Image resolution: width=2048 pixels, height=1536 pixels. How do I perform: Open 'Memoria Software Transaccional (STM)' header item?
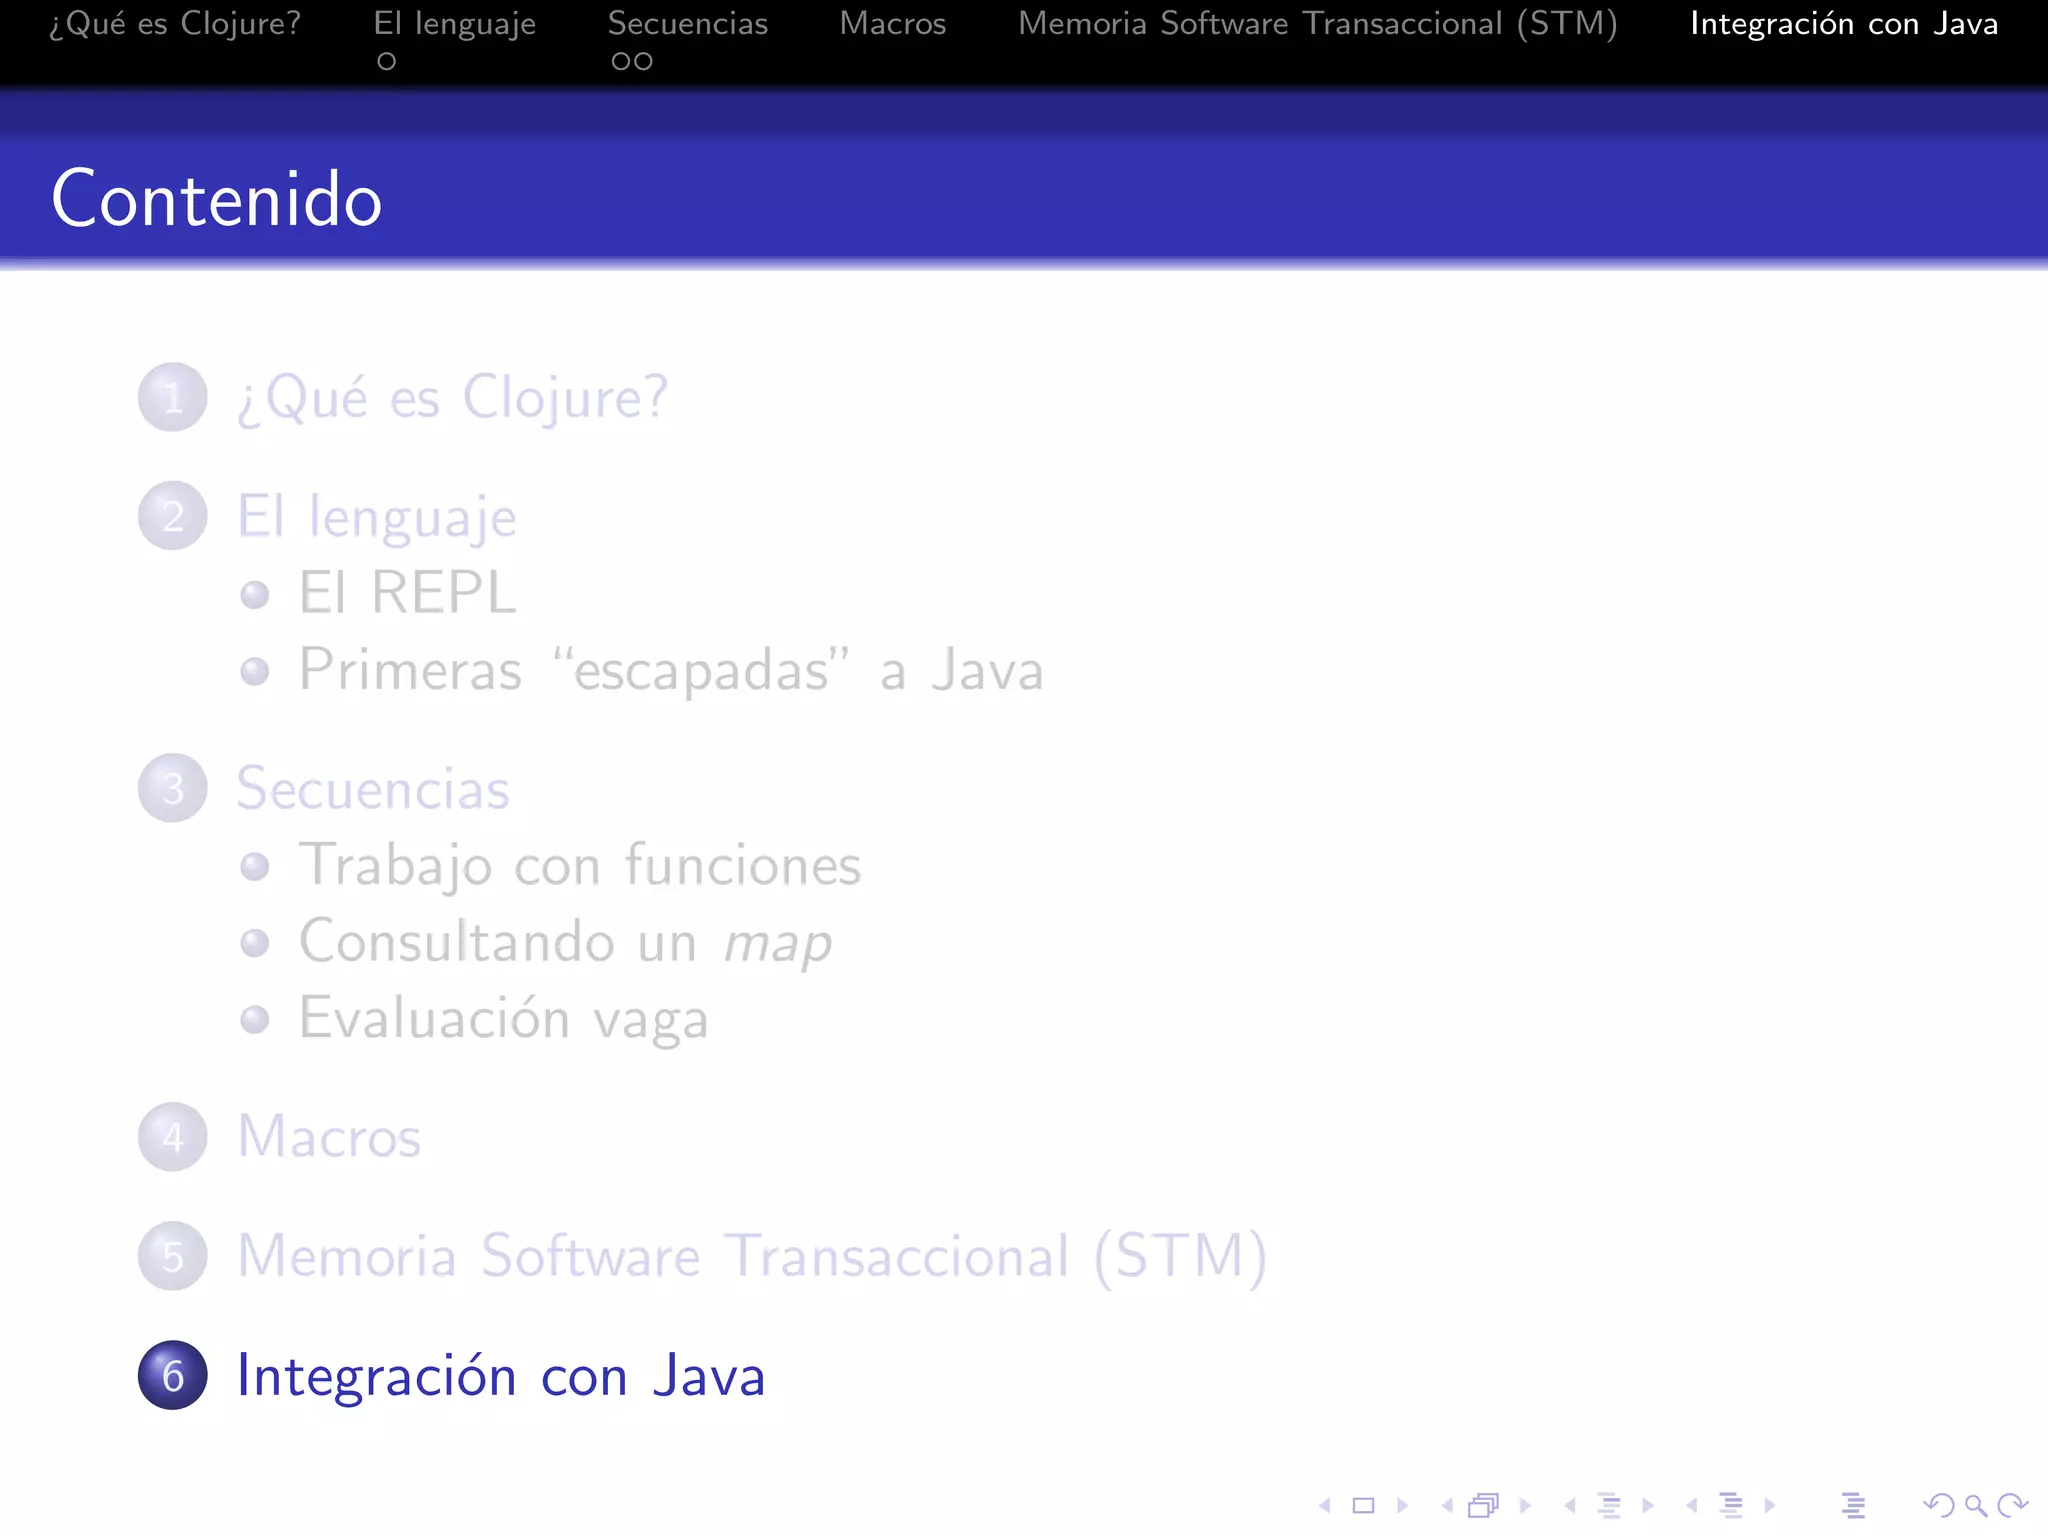click(x=1318, y=23)
